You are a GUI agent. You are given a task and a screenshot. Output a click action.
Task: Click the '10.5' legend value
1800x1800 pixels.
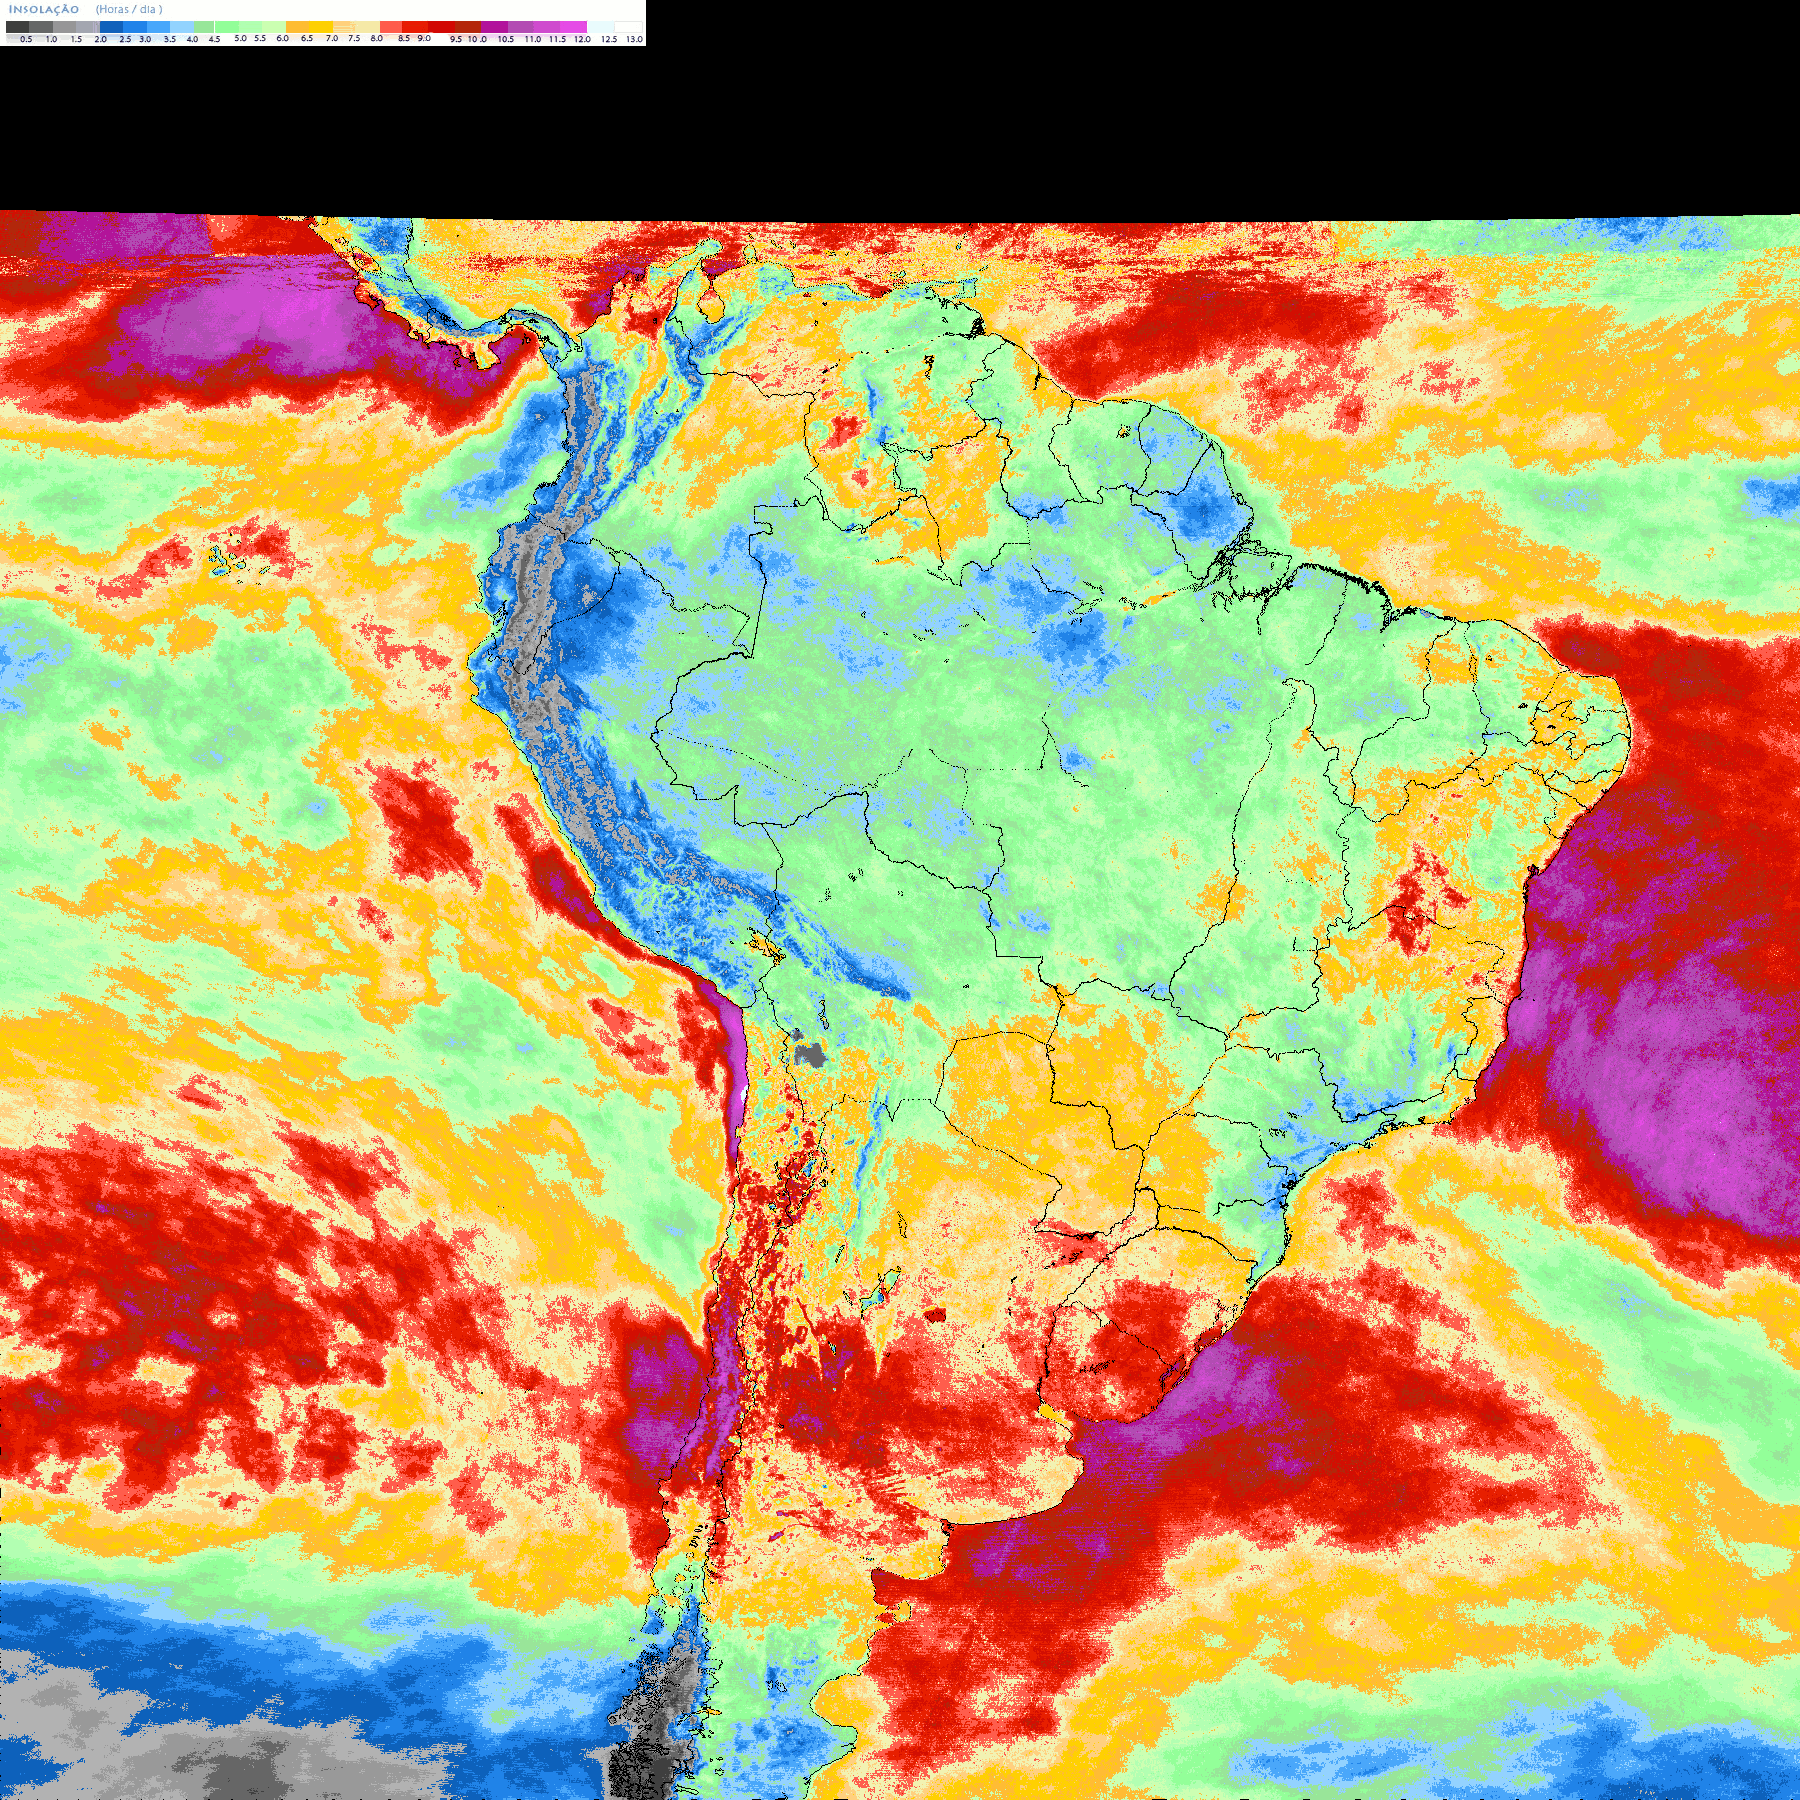[506, 39]
